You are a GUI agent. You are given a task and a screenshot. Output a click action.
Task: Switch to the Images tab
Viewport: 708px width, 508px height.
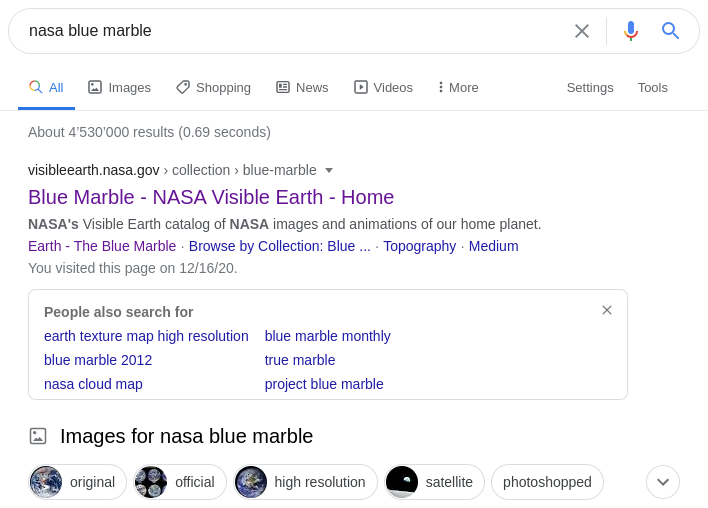click(119, 88)
